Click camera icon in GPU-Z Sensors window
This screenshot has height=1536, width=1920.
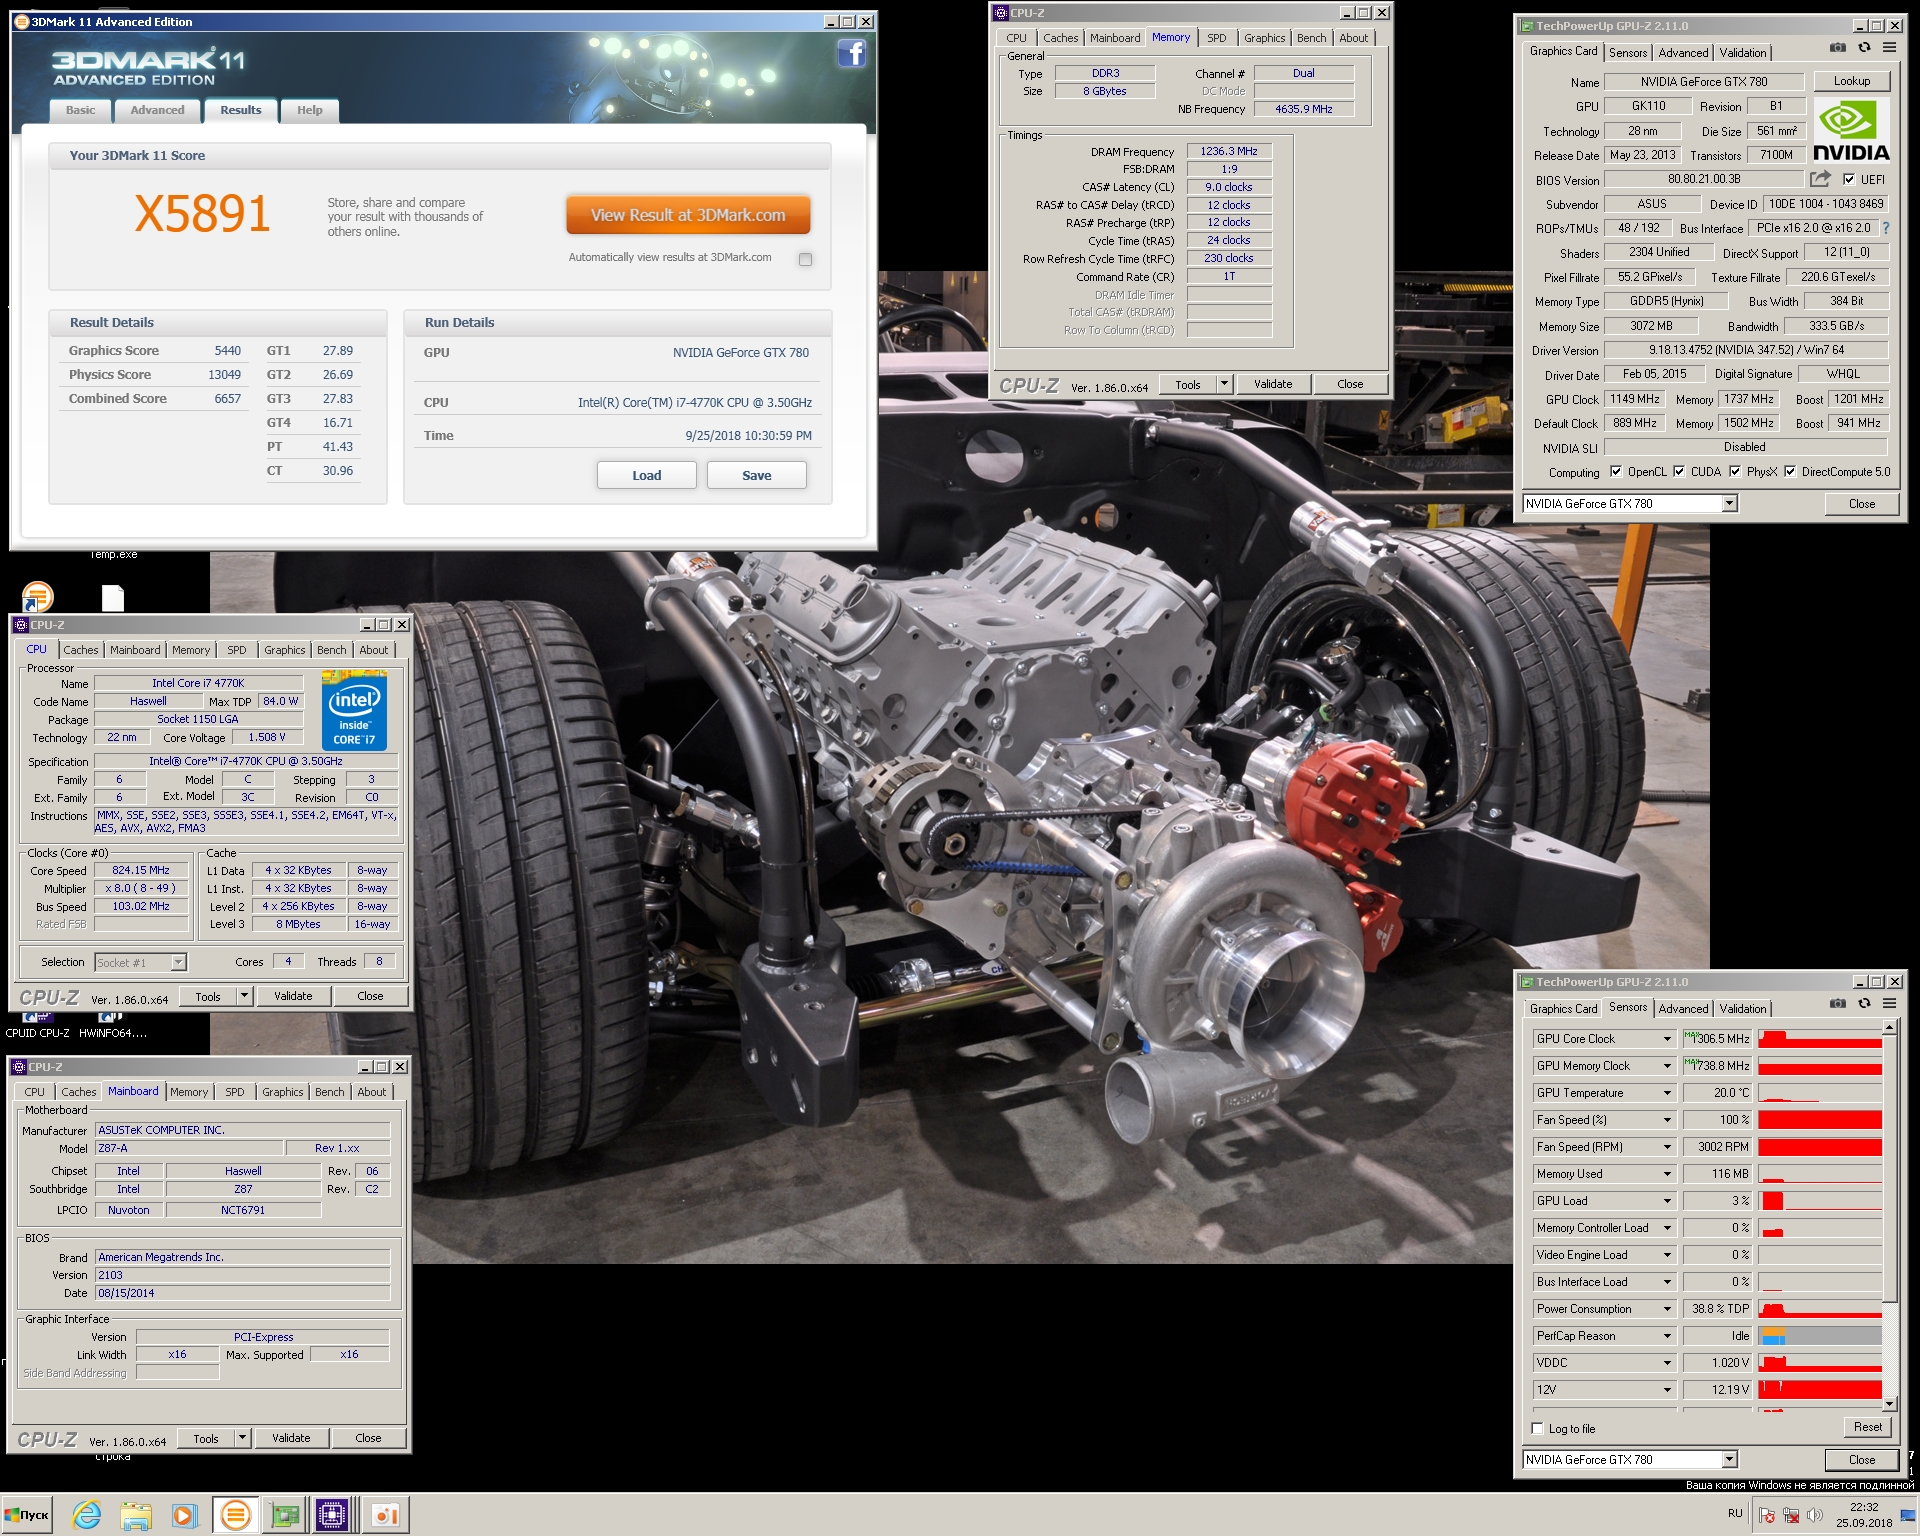click(1837, 1004)
